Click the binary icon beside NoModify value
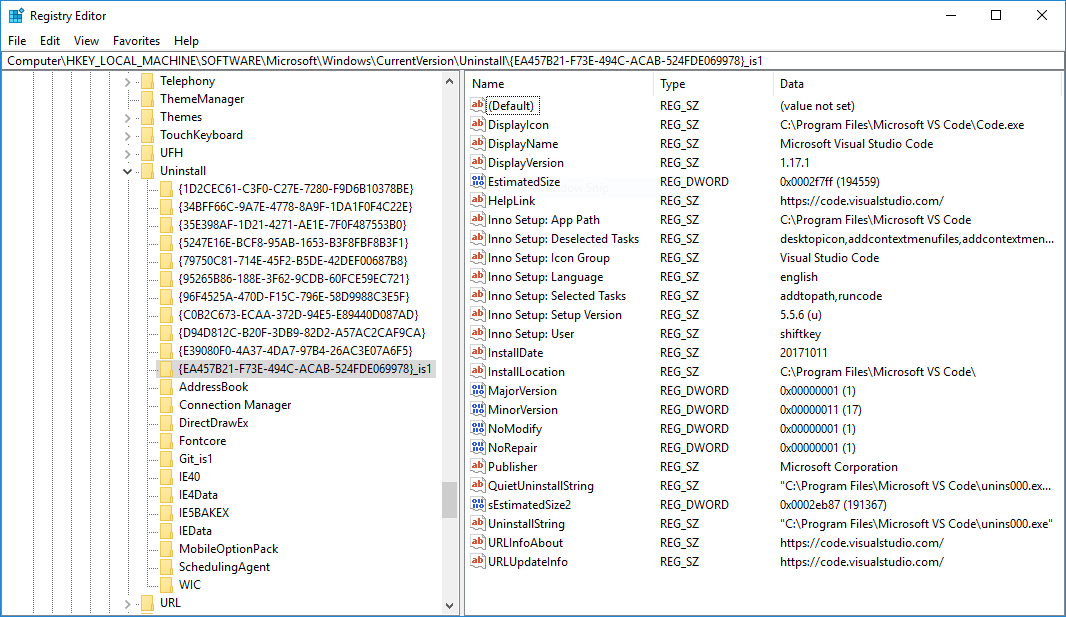Image resolution: width=1066 pixels, height=617 pixels. tap(477, 429)
